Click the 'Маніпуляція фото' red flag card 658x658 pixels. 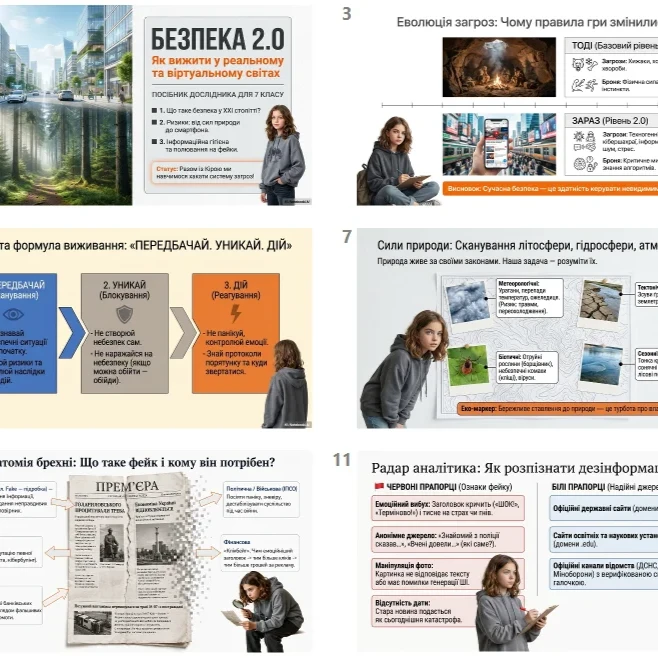click(x=448, y=574)
